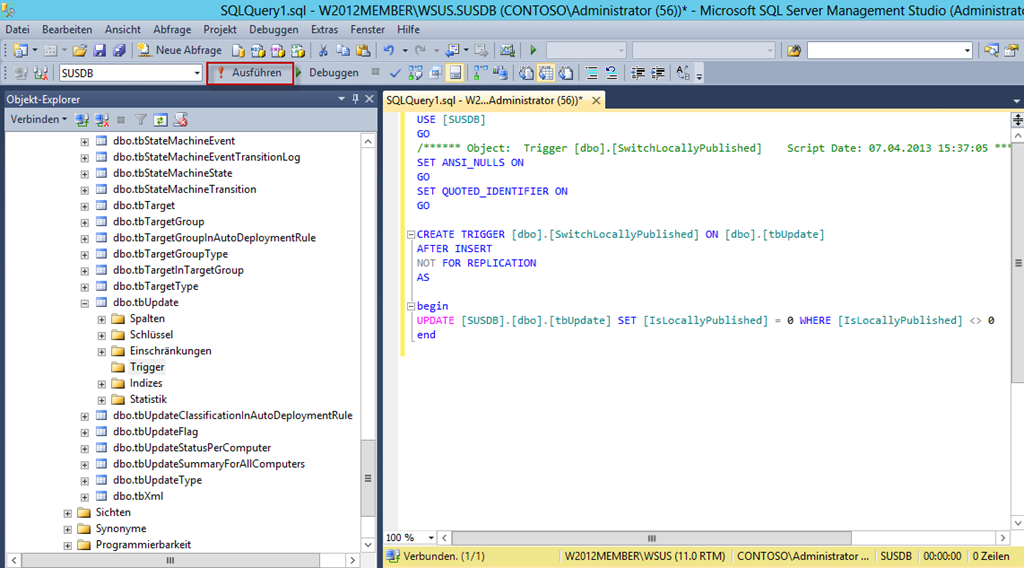Click the editor horizontal scrollbar thumb

point(651,538)
